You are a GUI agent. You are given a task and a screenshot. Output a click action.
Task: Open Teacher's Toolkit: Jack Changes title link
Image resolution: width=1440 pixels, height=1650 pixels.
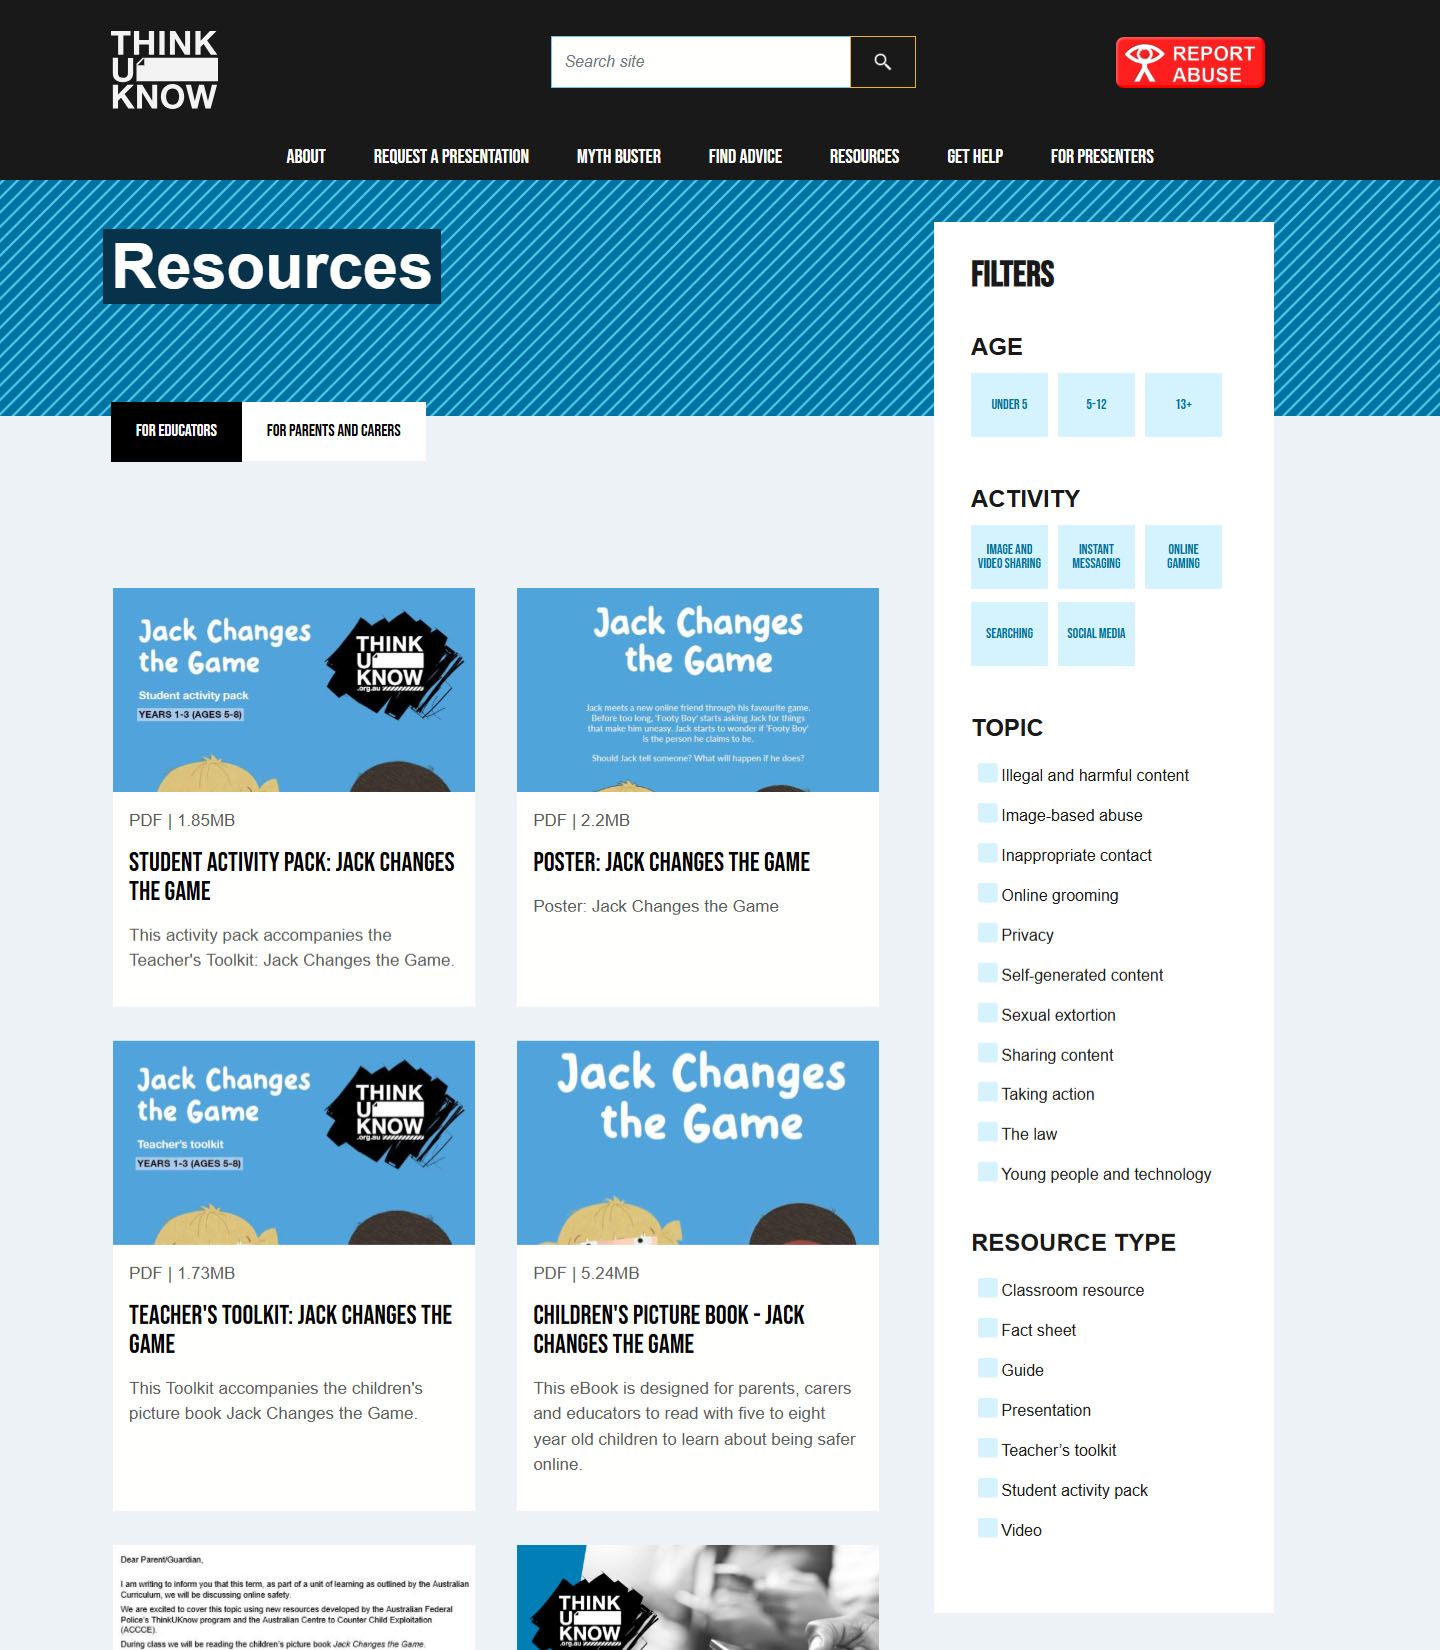click(291, 1329)
